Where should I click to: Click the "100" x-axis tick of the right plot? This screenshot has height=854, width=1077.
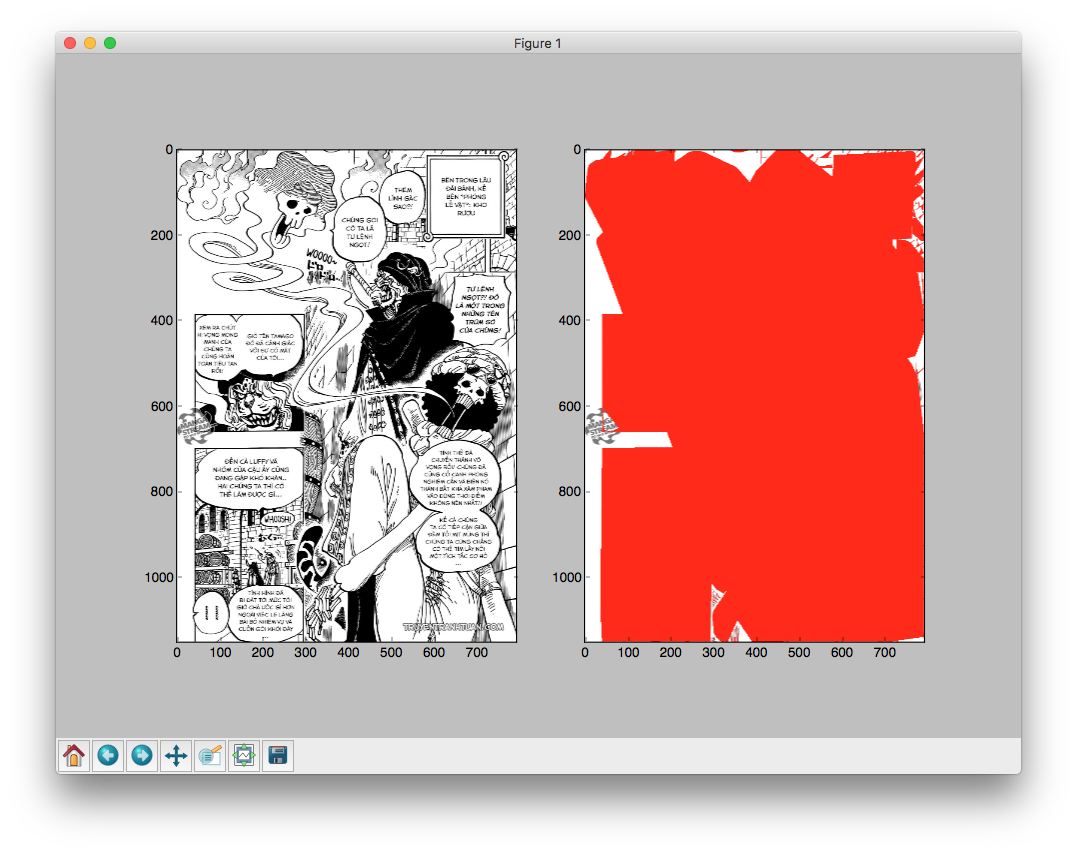pyautogui.click(x=628, y=653)
